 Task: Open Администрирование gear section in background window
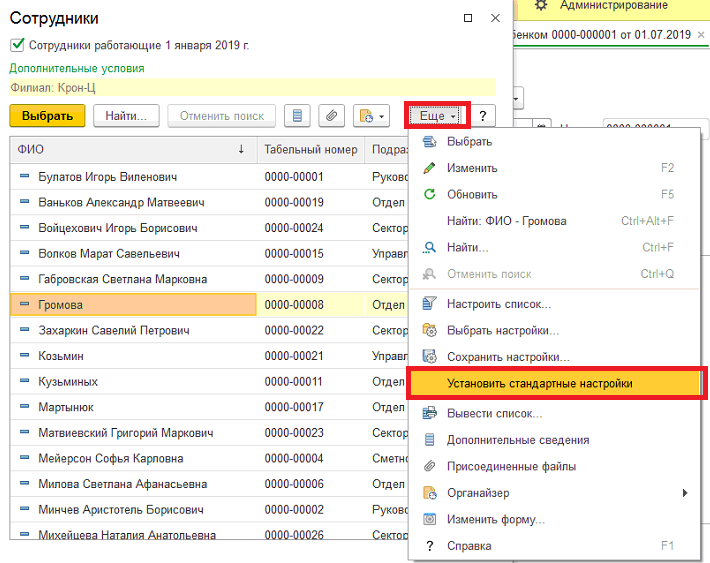coord(600,5)
